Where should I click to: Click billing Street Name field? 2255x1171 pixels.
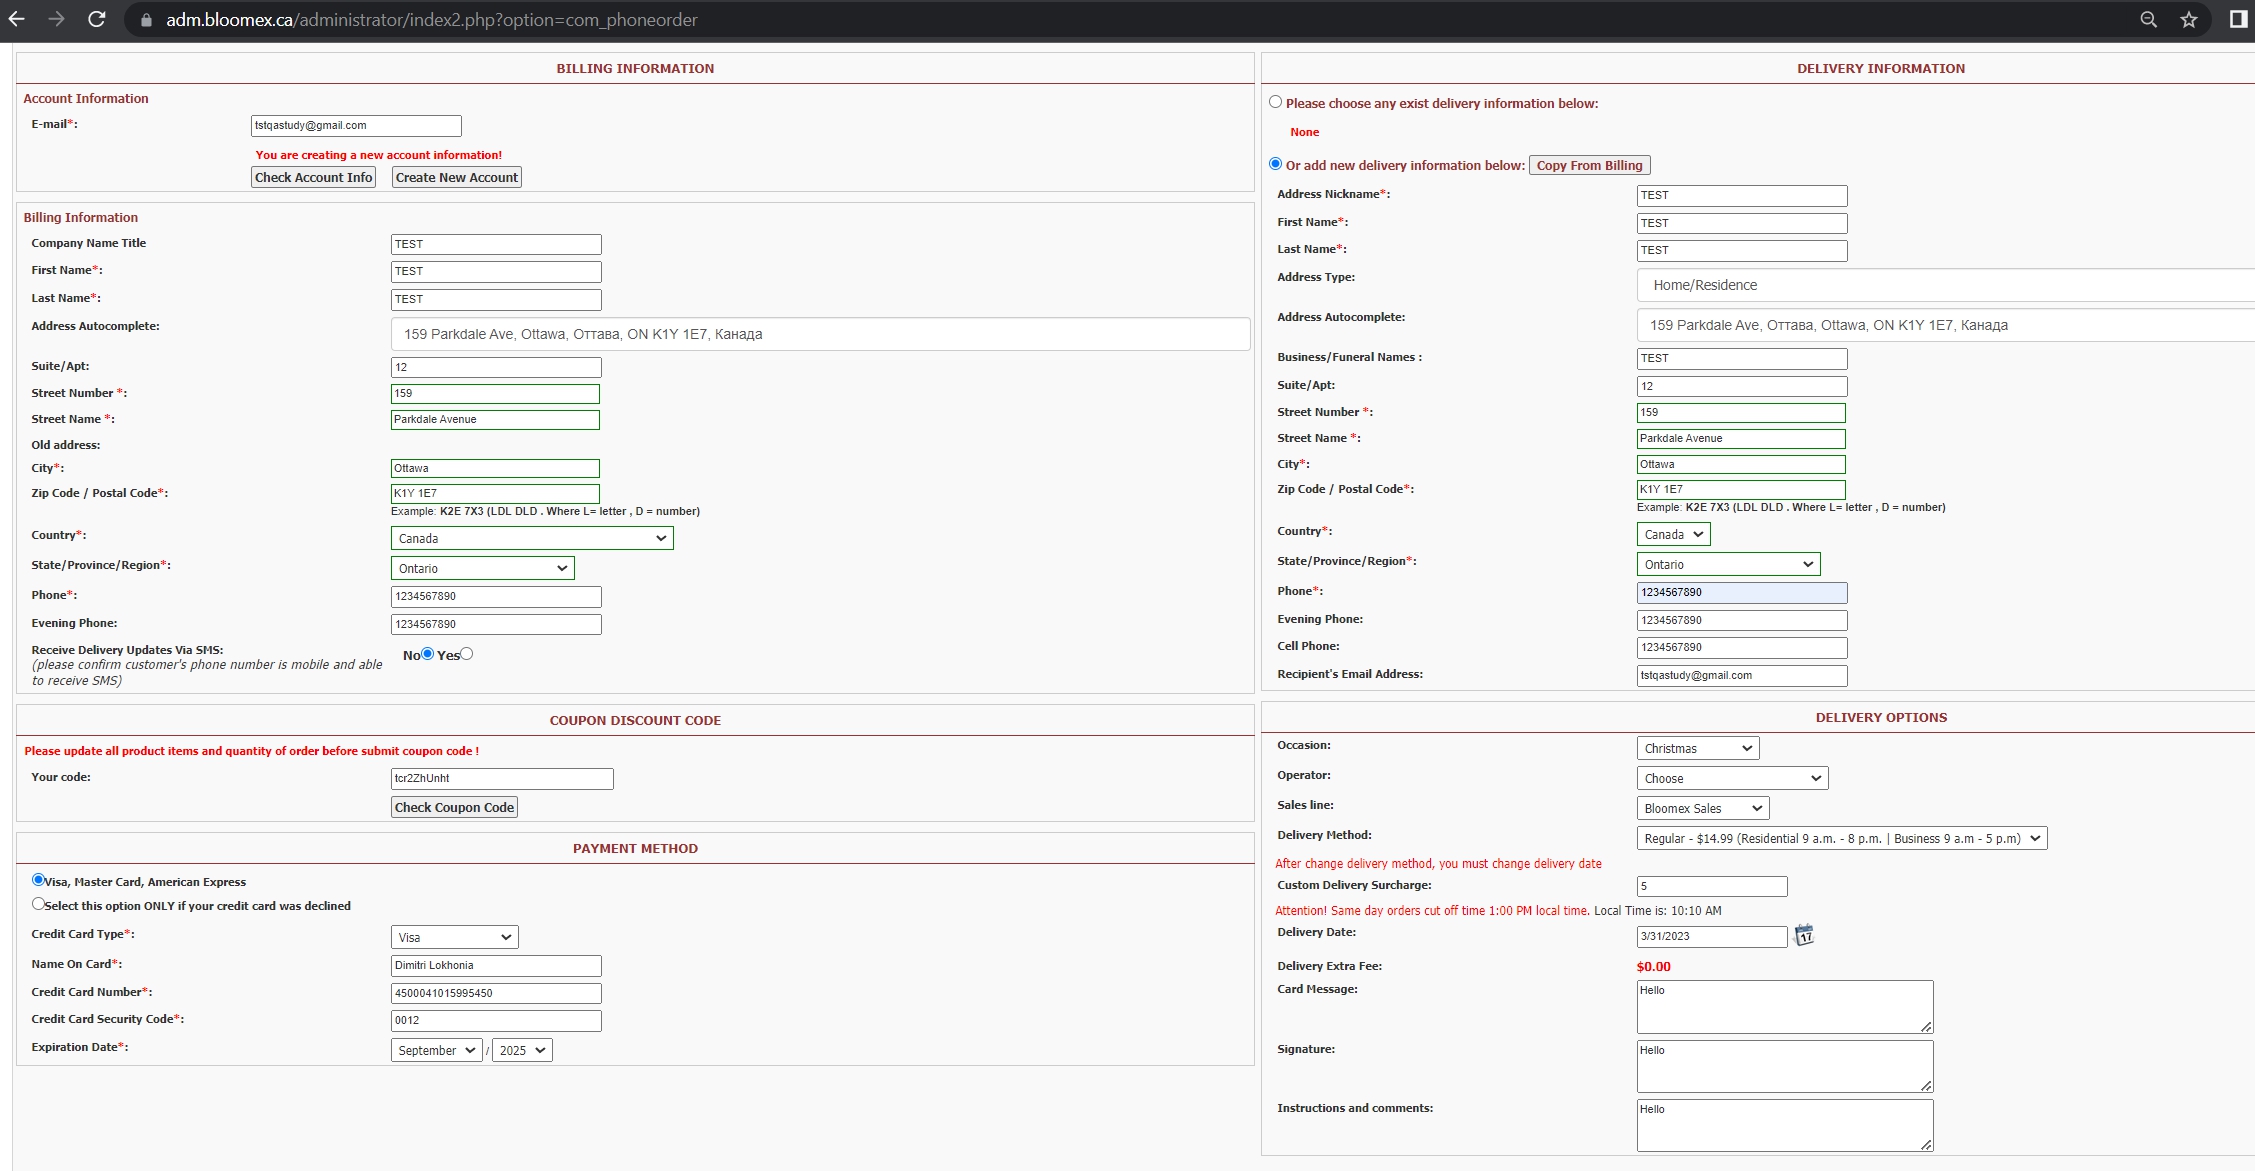(495, 419)
